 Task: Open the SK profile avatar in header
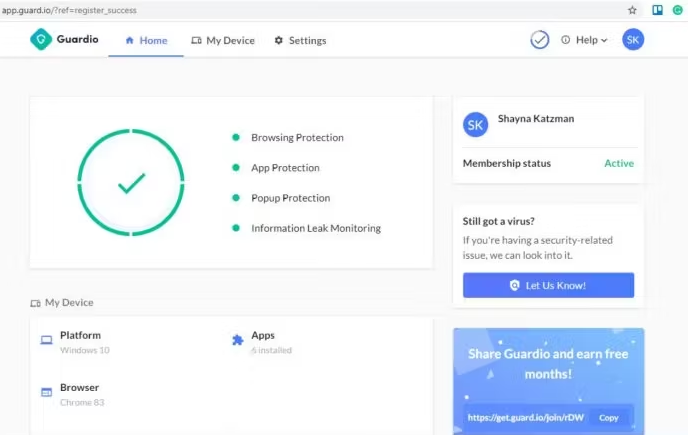coord(633,40)
